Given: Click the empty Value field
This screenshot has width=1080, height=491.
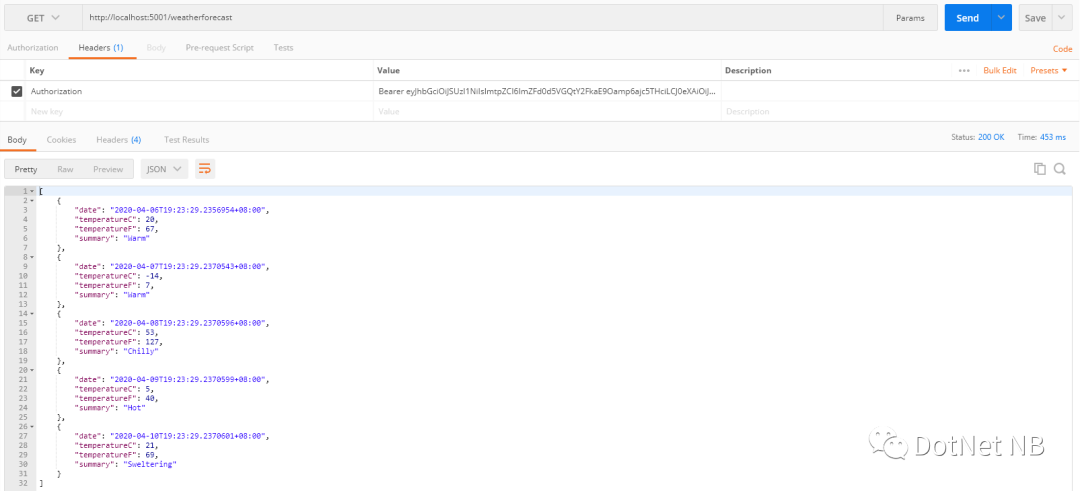Looking at the screenshot, I should coord(548,111).
